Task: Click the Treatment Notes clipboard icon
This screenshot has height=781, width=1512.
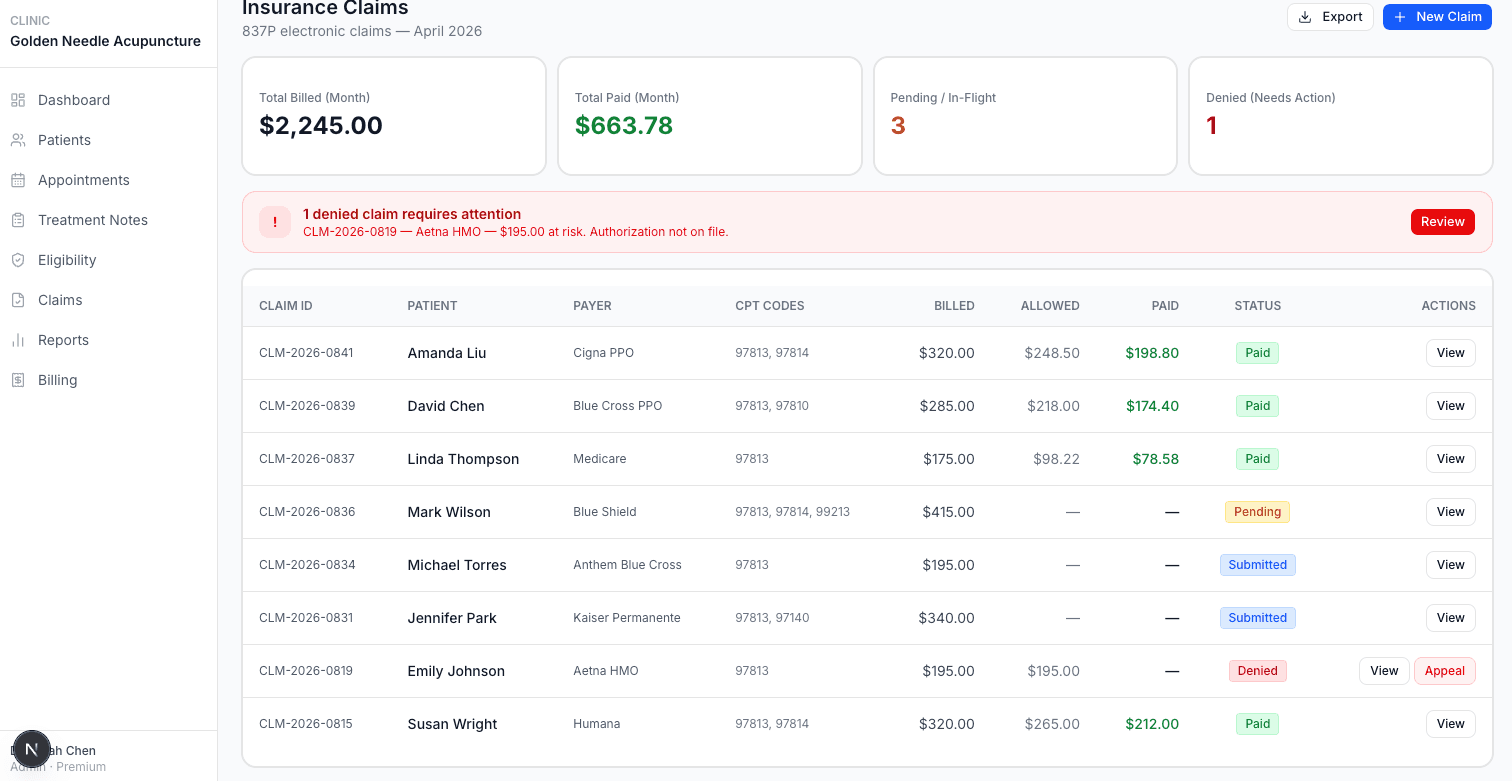Action: pos(18,220)
